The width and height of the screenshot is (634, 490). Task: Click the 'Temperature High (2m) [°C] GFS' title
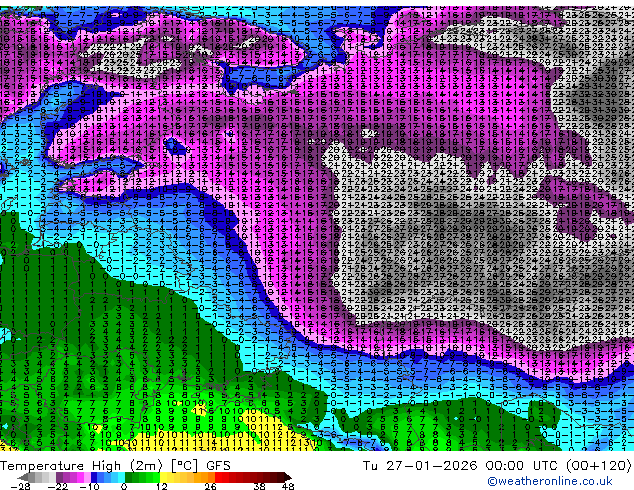[x=115, y=466]
